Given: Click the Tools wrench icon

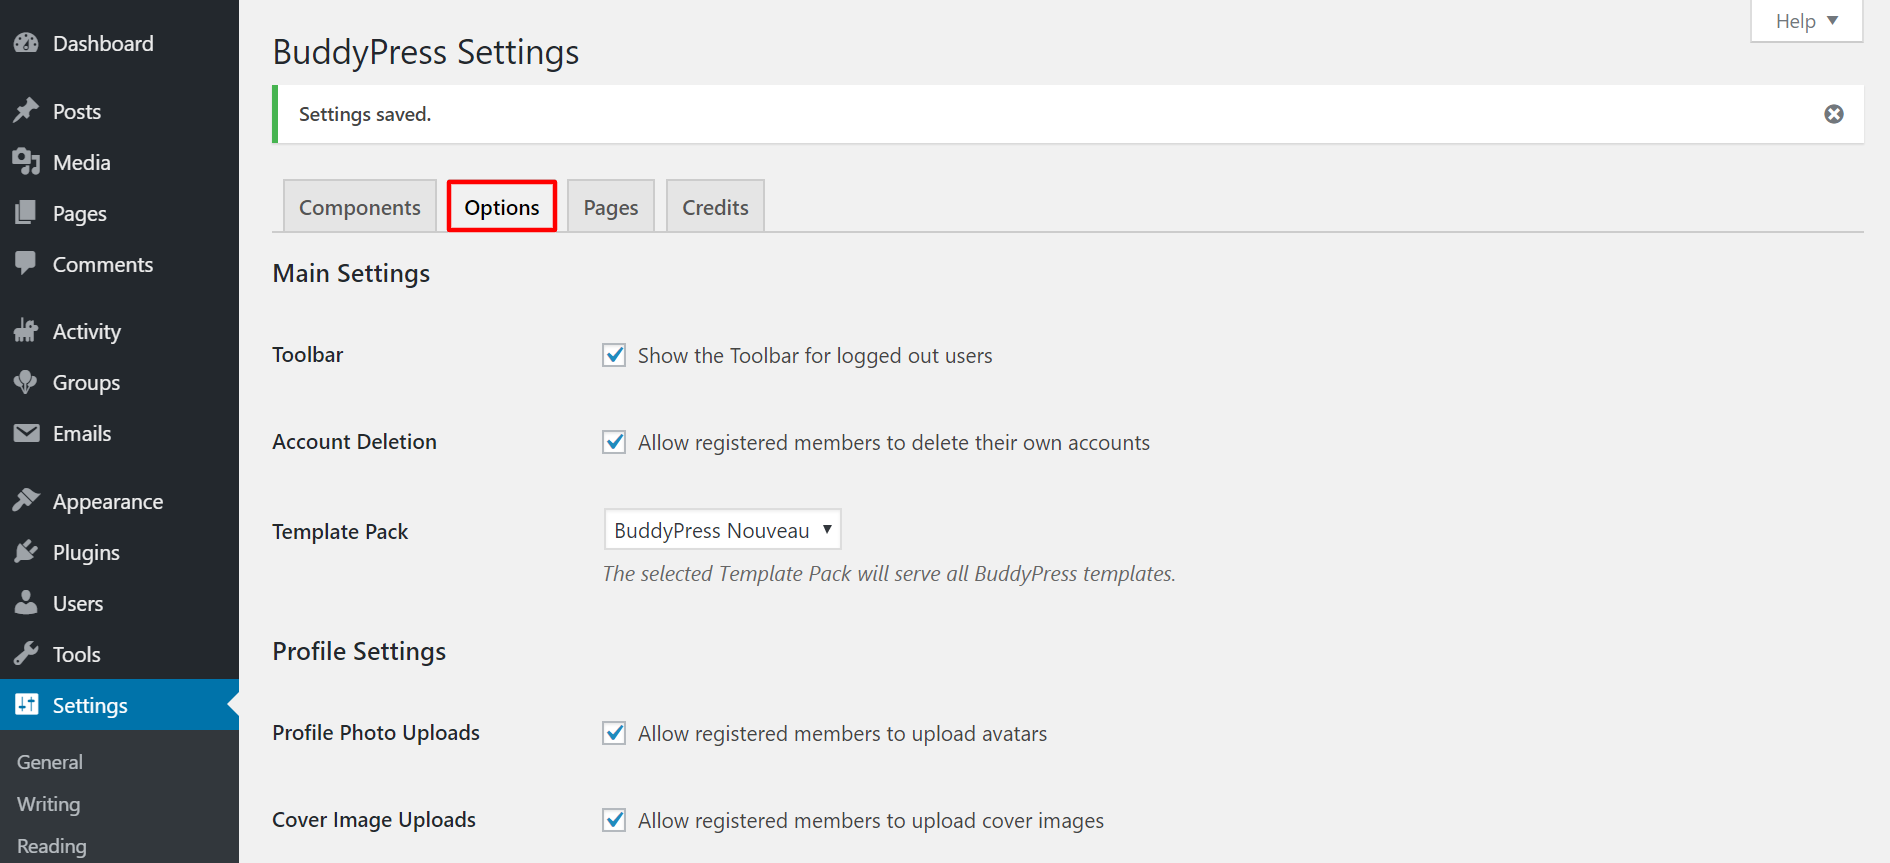Looking at the screenshot, I should pyautogui.click(x=26, y=654).
